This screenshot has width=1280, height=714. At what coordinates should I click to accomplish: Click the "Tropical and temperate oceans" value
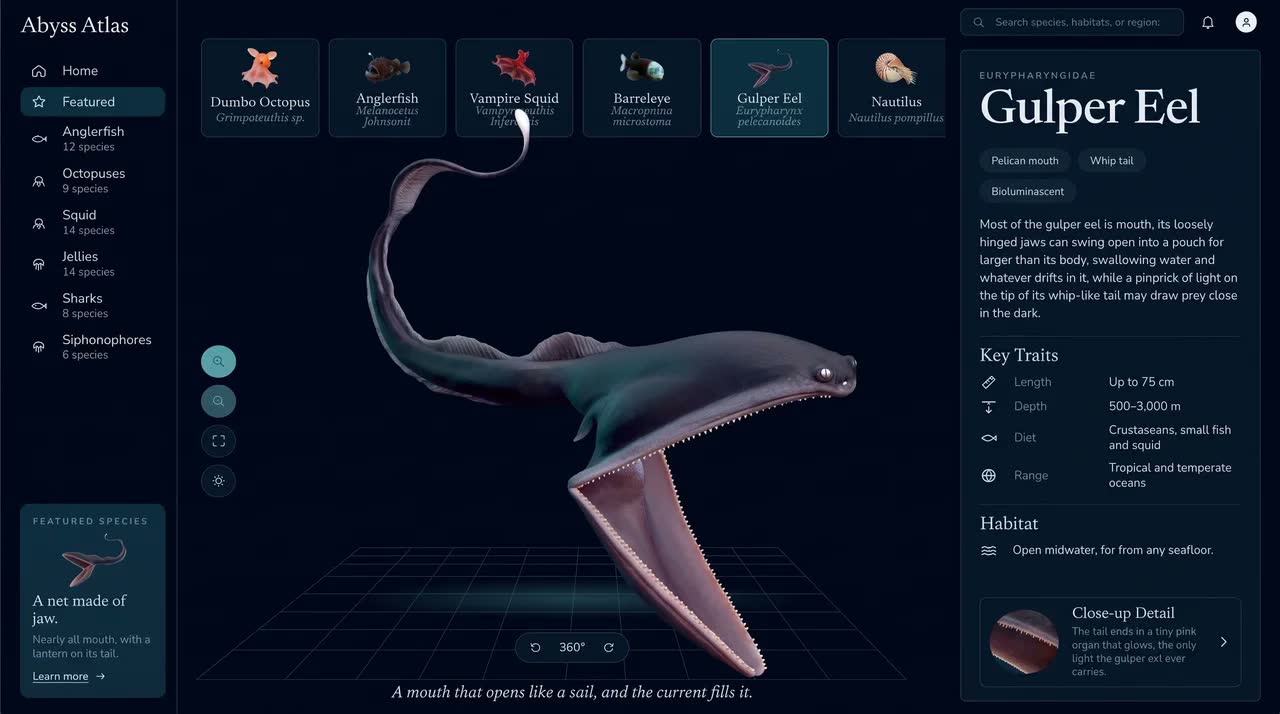(1170, 475)
